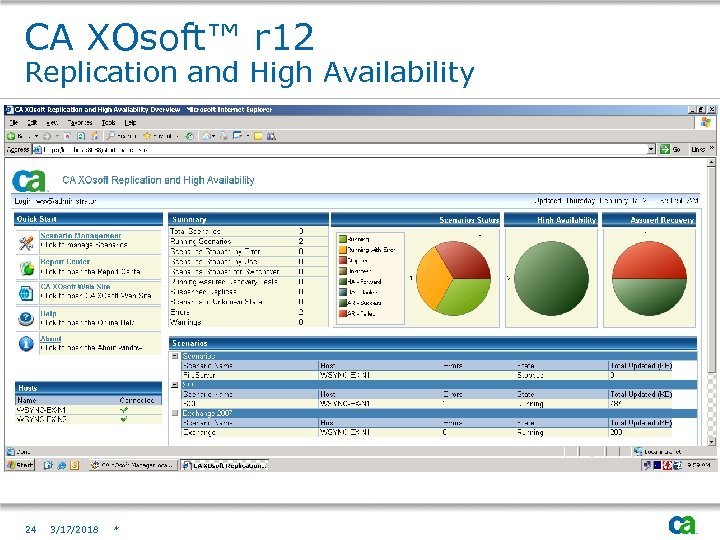Open the Report Center link
Image resolution: width=720 pixels, height=540 pixels.
click(65, 261)
